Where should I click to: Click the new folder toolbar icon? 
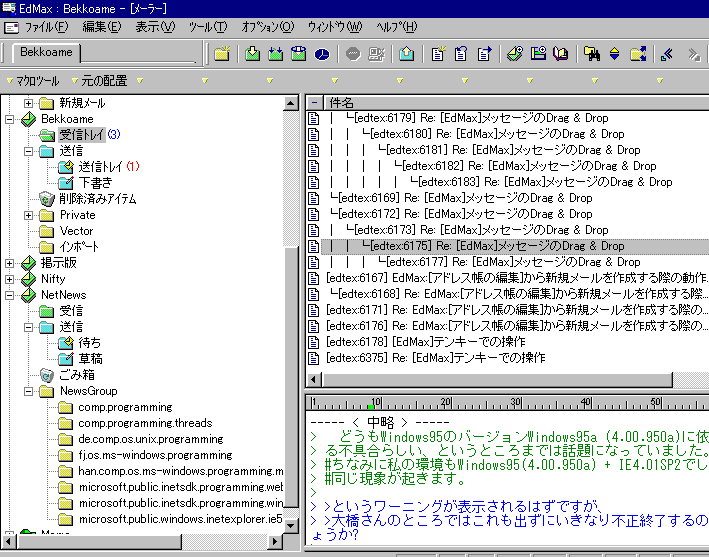[222, 54]
